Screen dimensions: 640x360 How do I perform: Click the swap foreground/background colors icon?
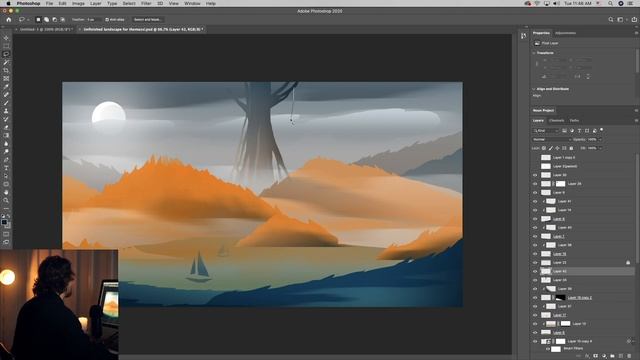9,216
